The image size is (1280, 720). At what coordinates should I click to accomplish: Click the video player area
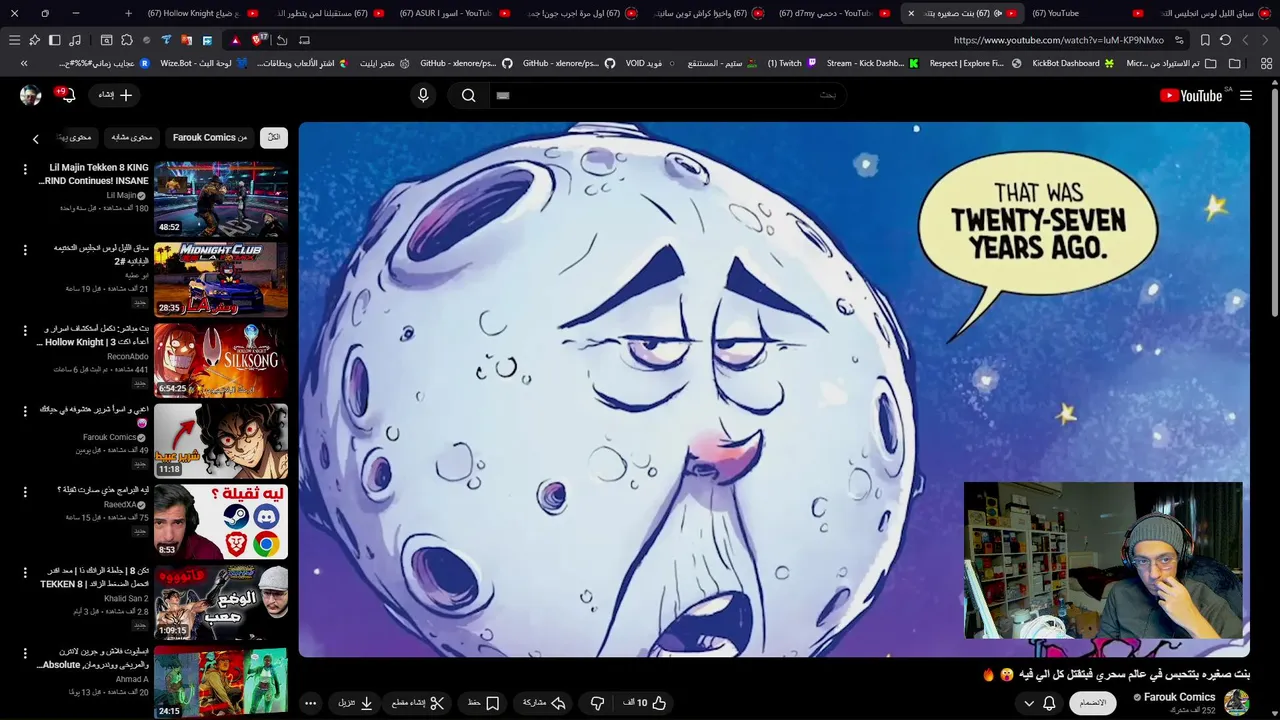coord(774,389)
